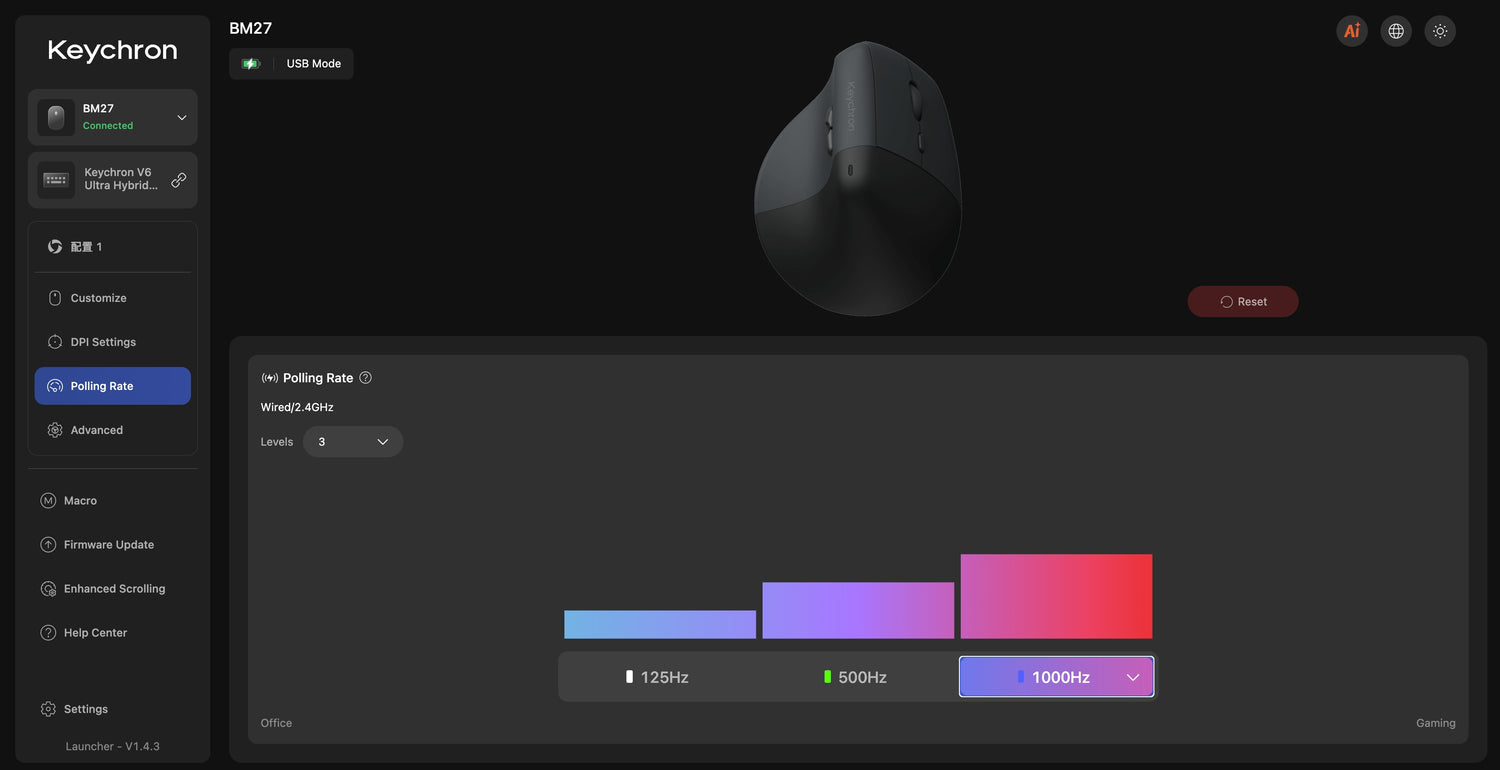The image size is (1500, 770).
Task: Click the Help Center question icon
Action: pos(48,633)
